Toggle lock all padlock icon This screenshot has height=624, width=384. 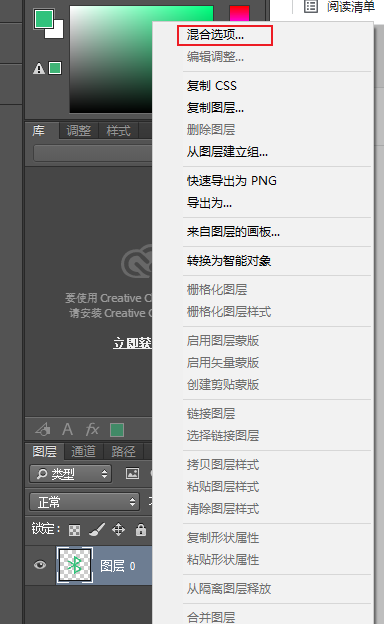(x=141, y=530)
